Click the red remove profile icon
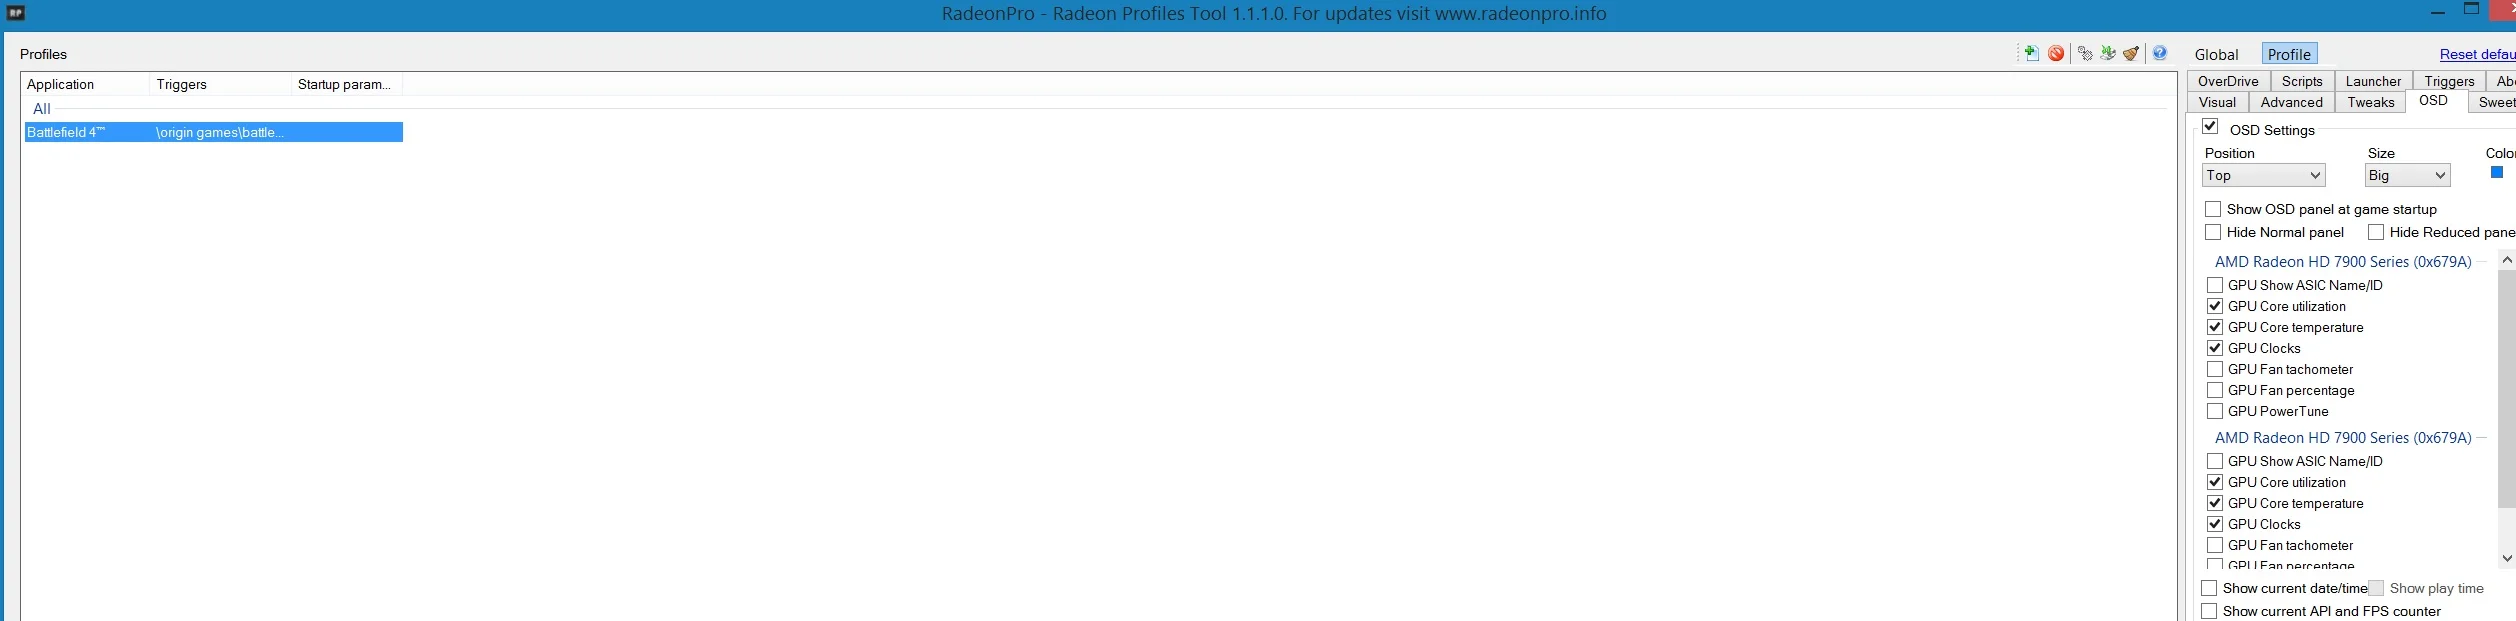The height and width of the screenshot is (621, 2516). coord(2056,53)
